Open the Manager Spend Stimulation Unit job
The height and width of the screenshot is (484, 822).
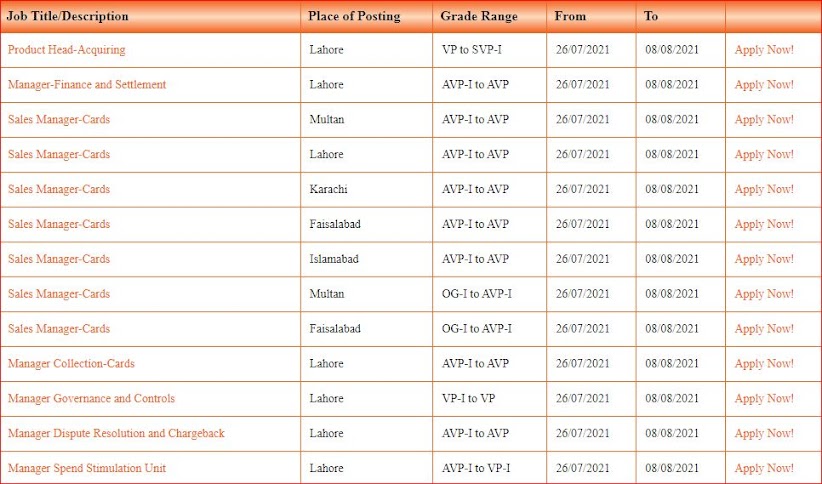tap(87, 468)
